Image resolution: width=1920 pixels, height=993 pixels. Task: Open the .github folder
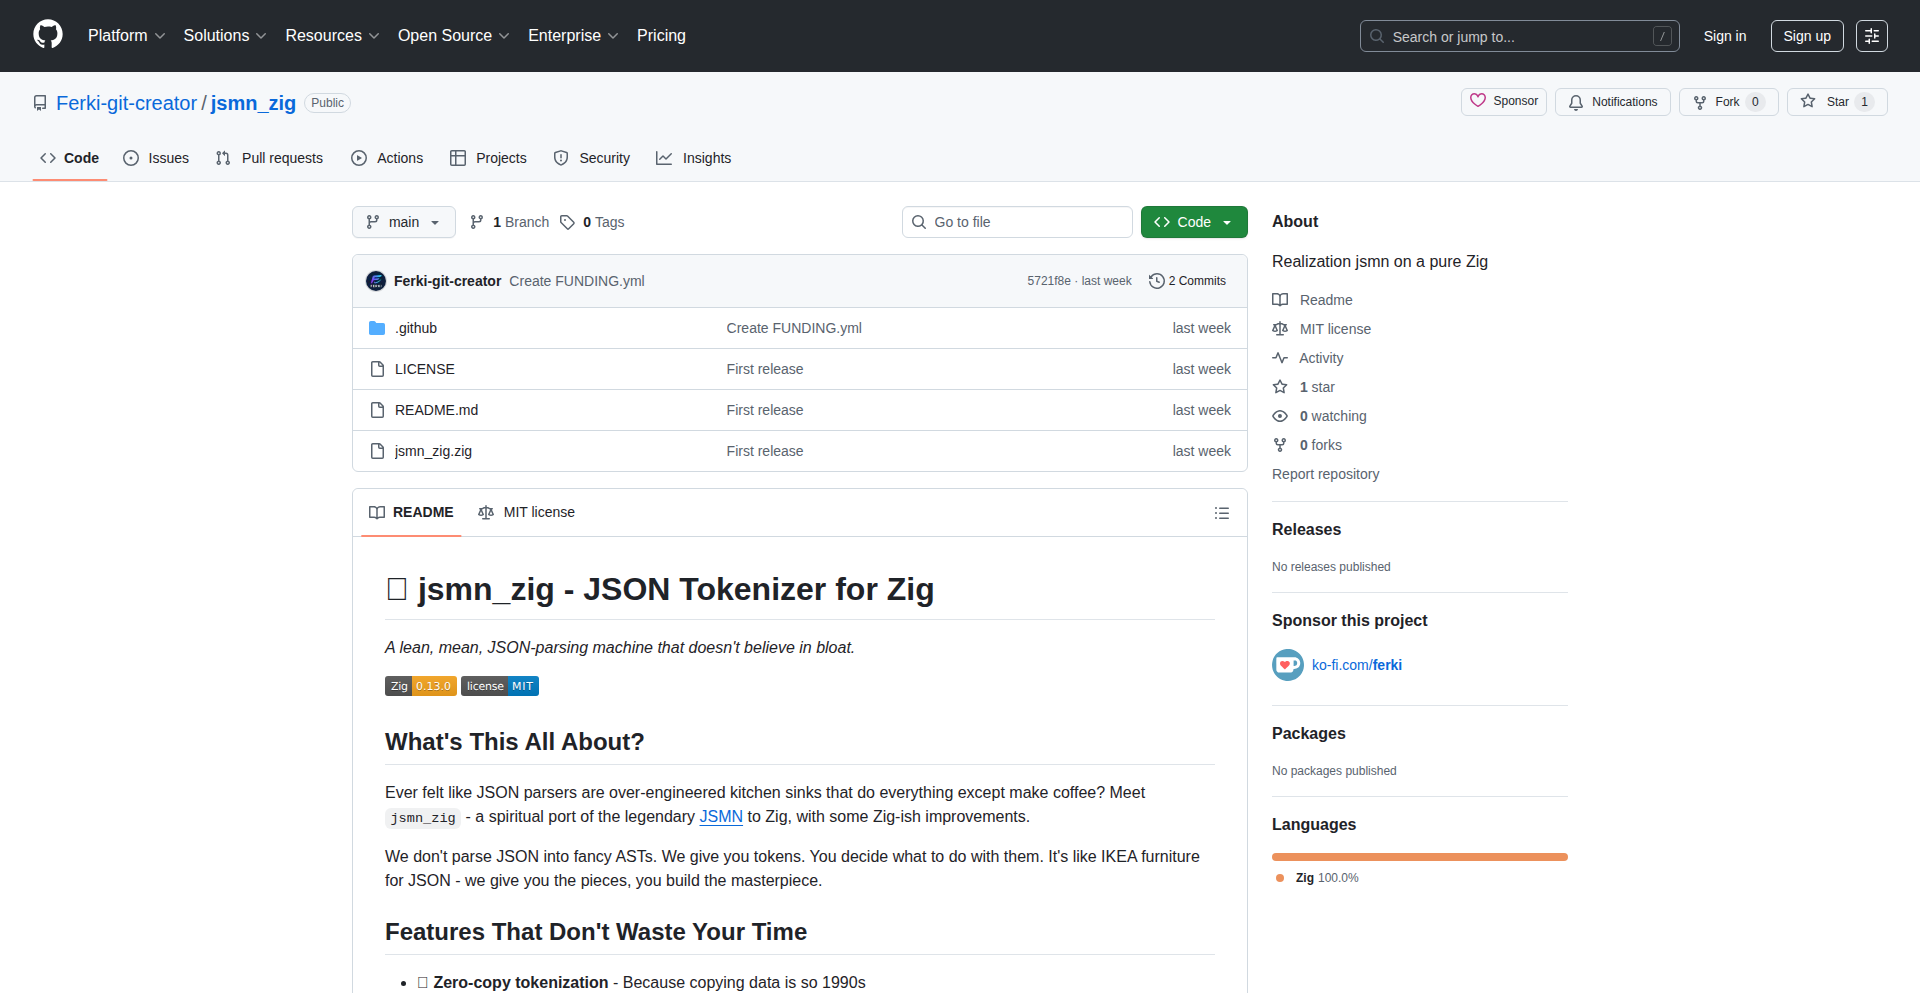[416, 328]
